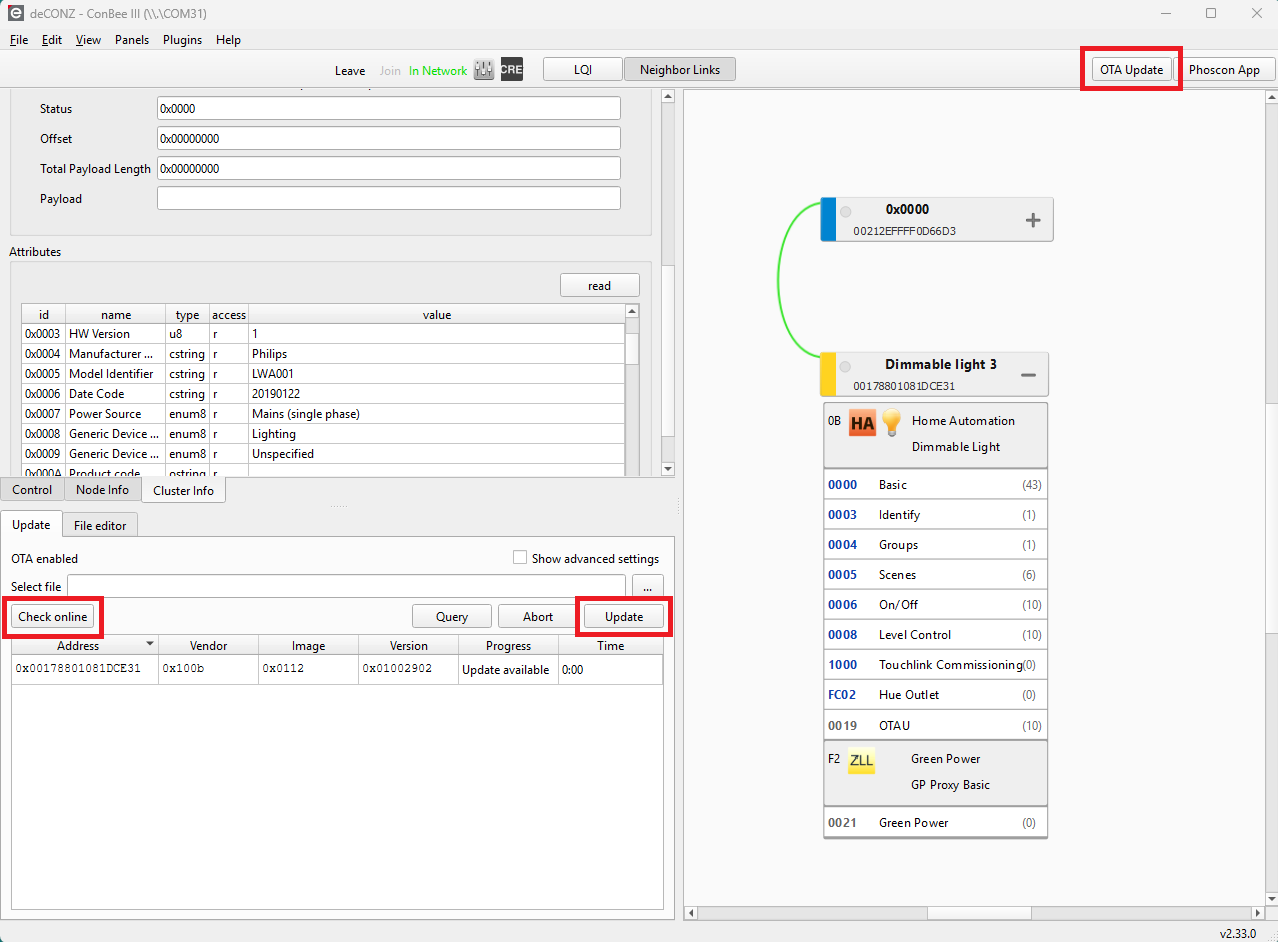The width and height of the screenshot is (1278, 942).
Task: Open the Plugins menu
Action: [x=182, y=40]
